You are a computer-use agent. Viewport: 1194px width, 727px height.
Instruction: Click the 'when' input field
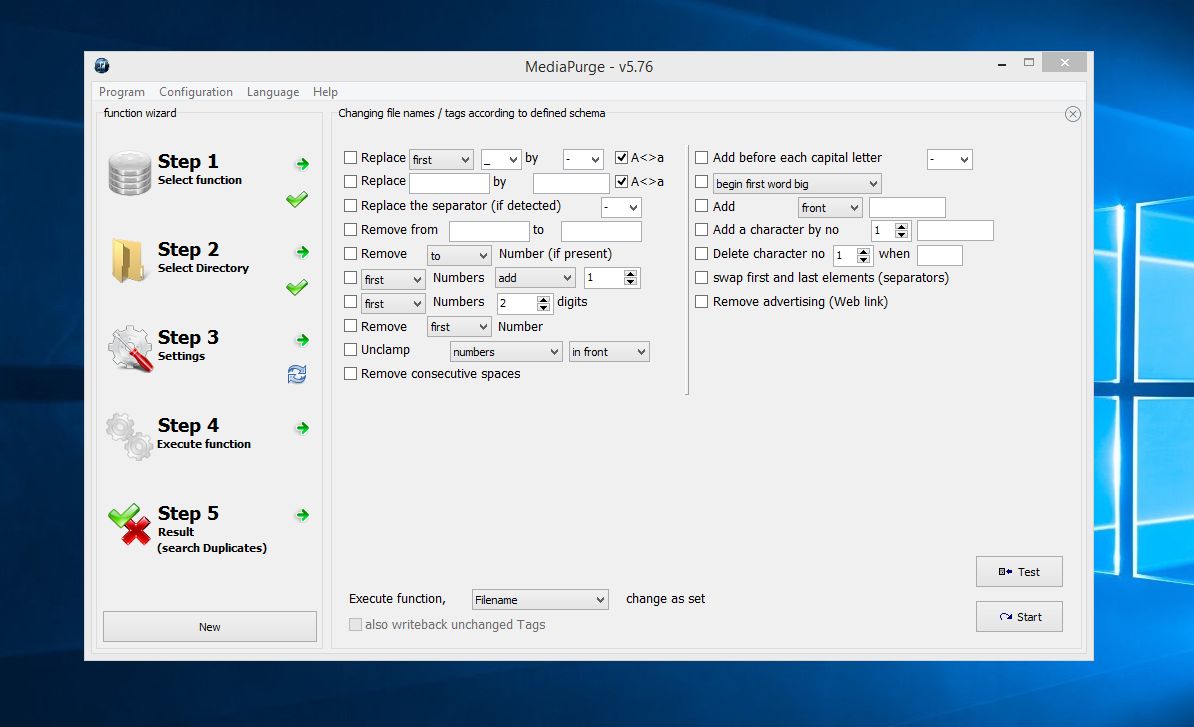(x=940, y=255)
